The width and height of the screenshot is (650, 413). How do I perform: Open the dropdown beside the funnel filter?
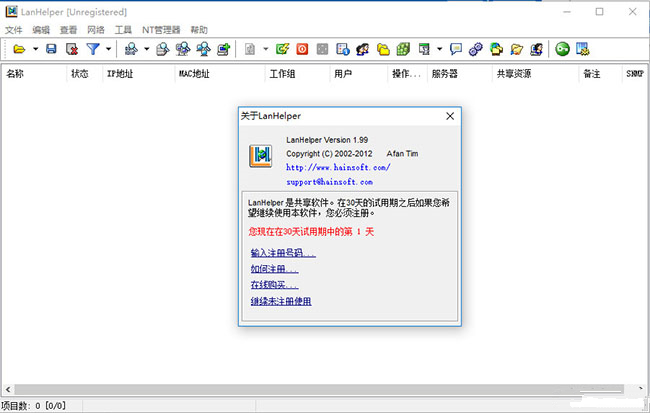[x=109, y=49]
